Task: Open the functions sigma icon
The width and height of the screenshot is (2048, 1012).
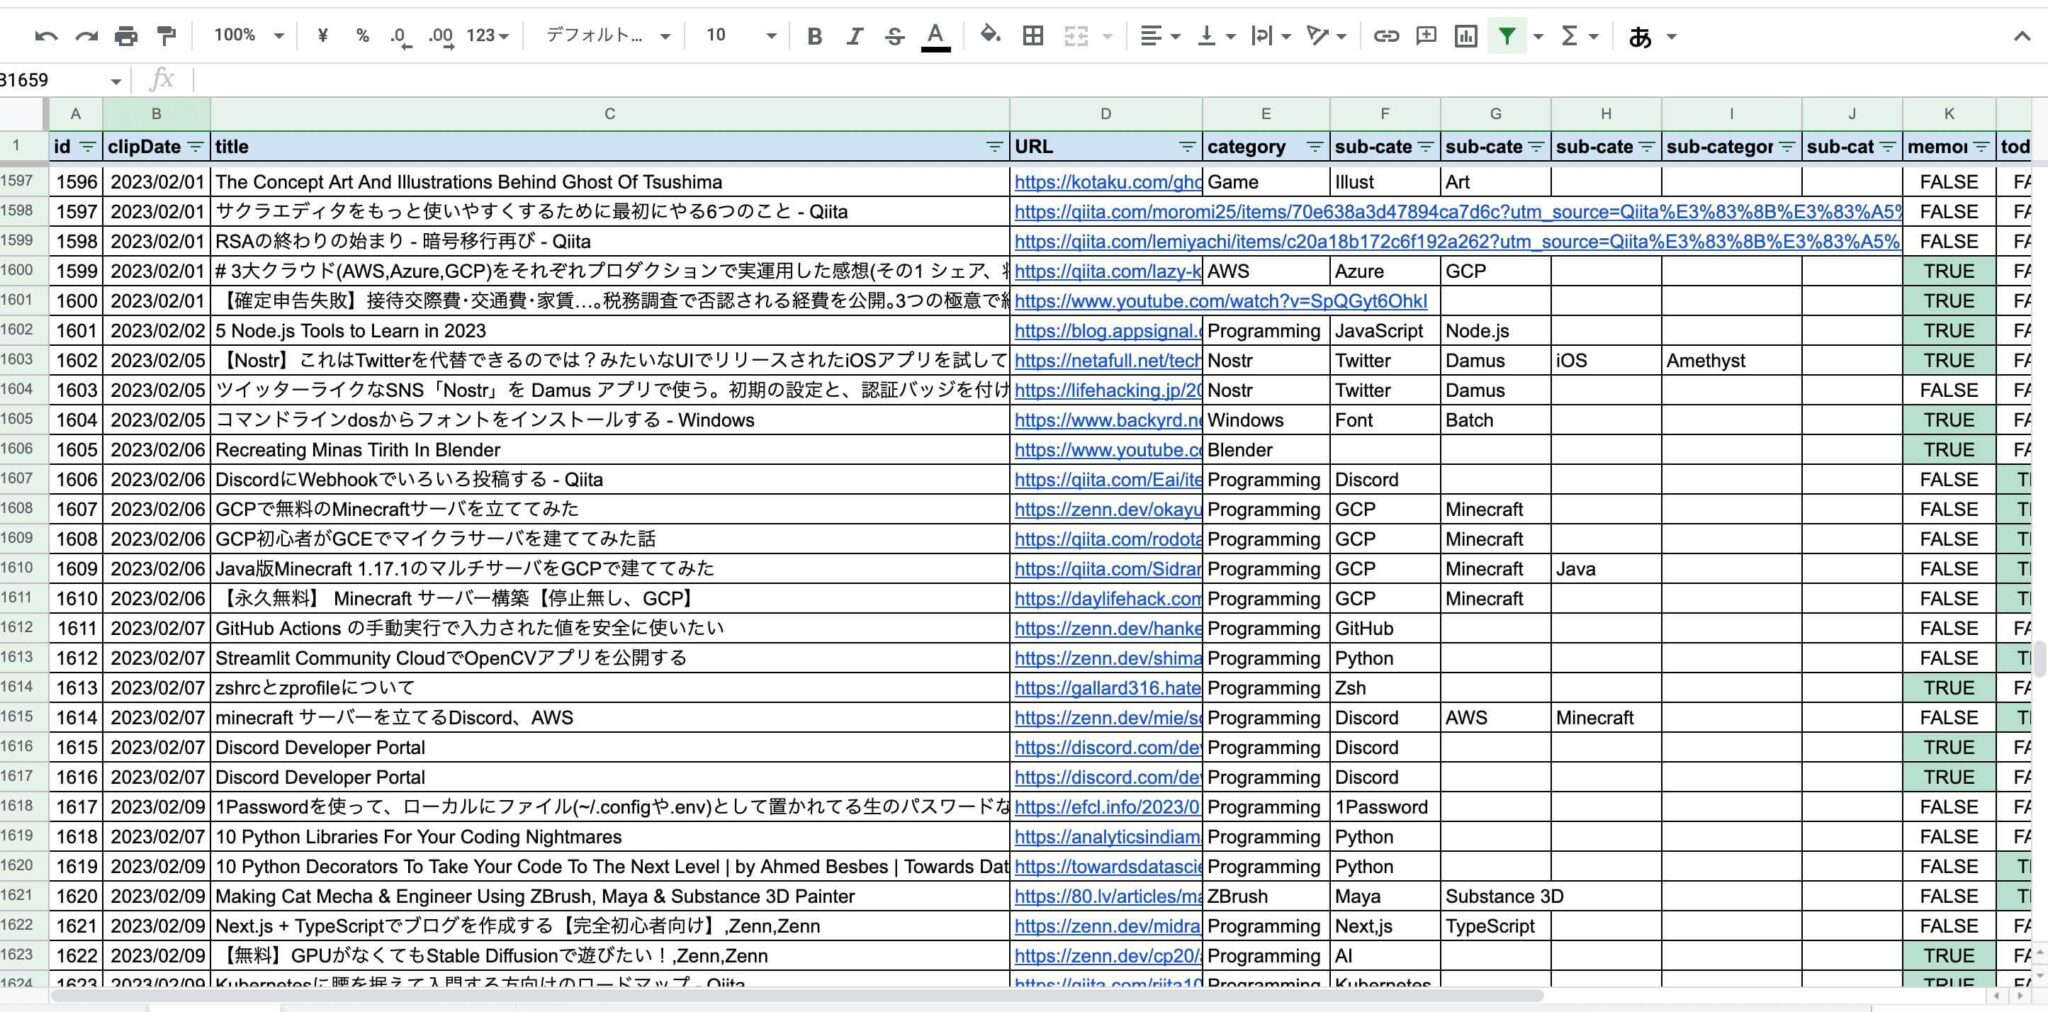Action: coord(1571,35)
